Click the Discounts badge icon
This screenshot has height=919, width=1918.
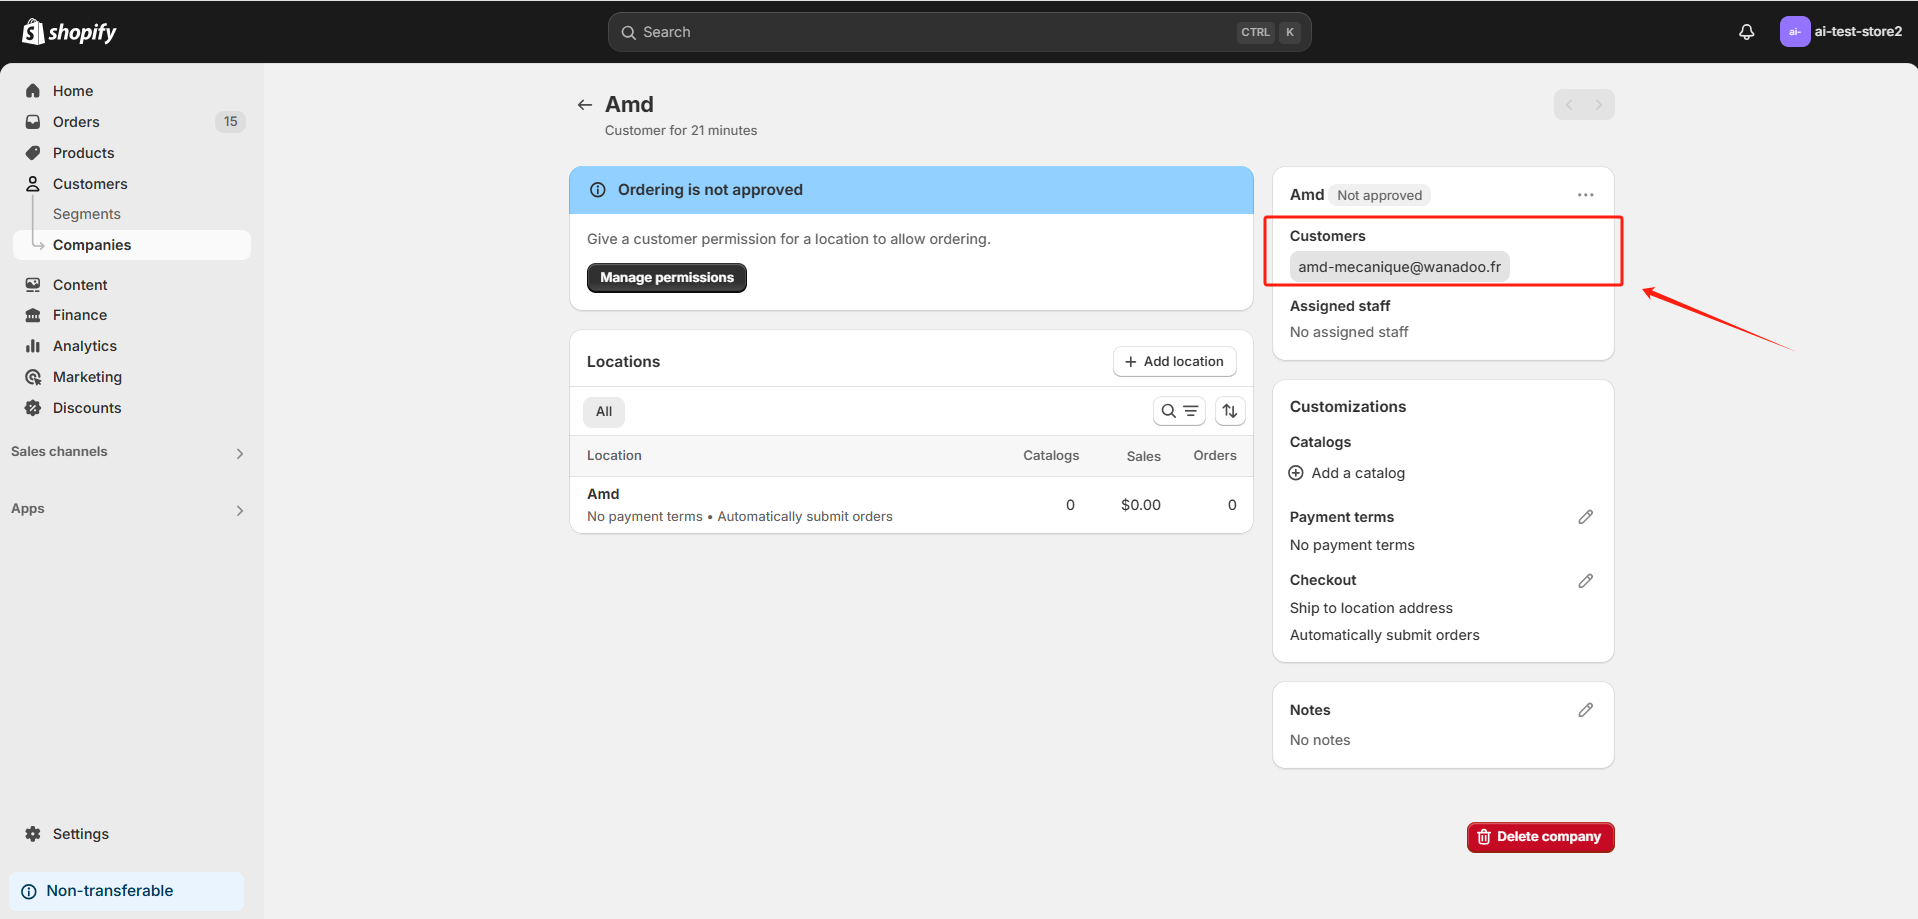coord(33,408)
